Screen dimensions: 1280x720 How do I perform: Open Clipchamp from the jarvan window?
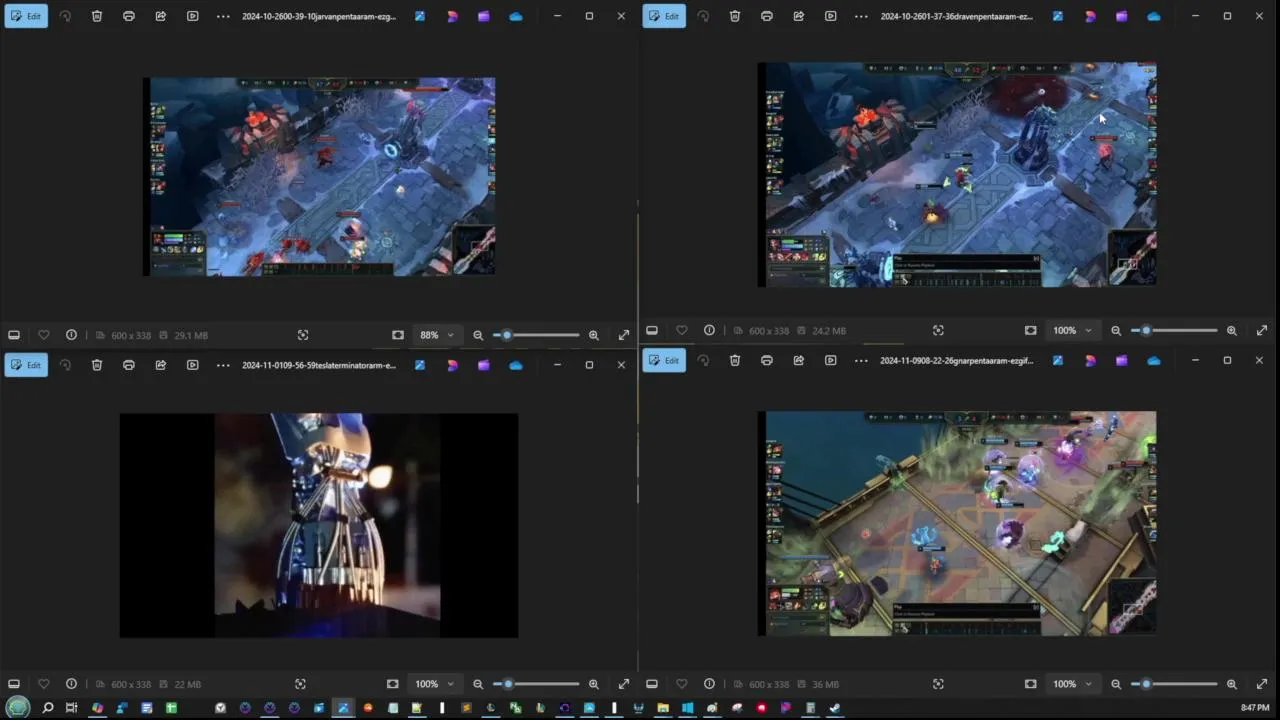pos(484,16)
